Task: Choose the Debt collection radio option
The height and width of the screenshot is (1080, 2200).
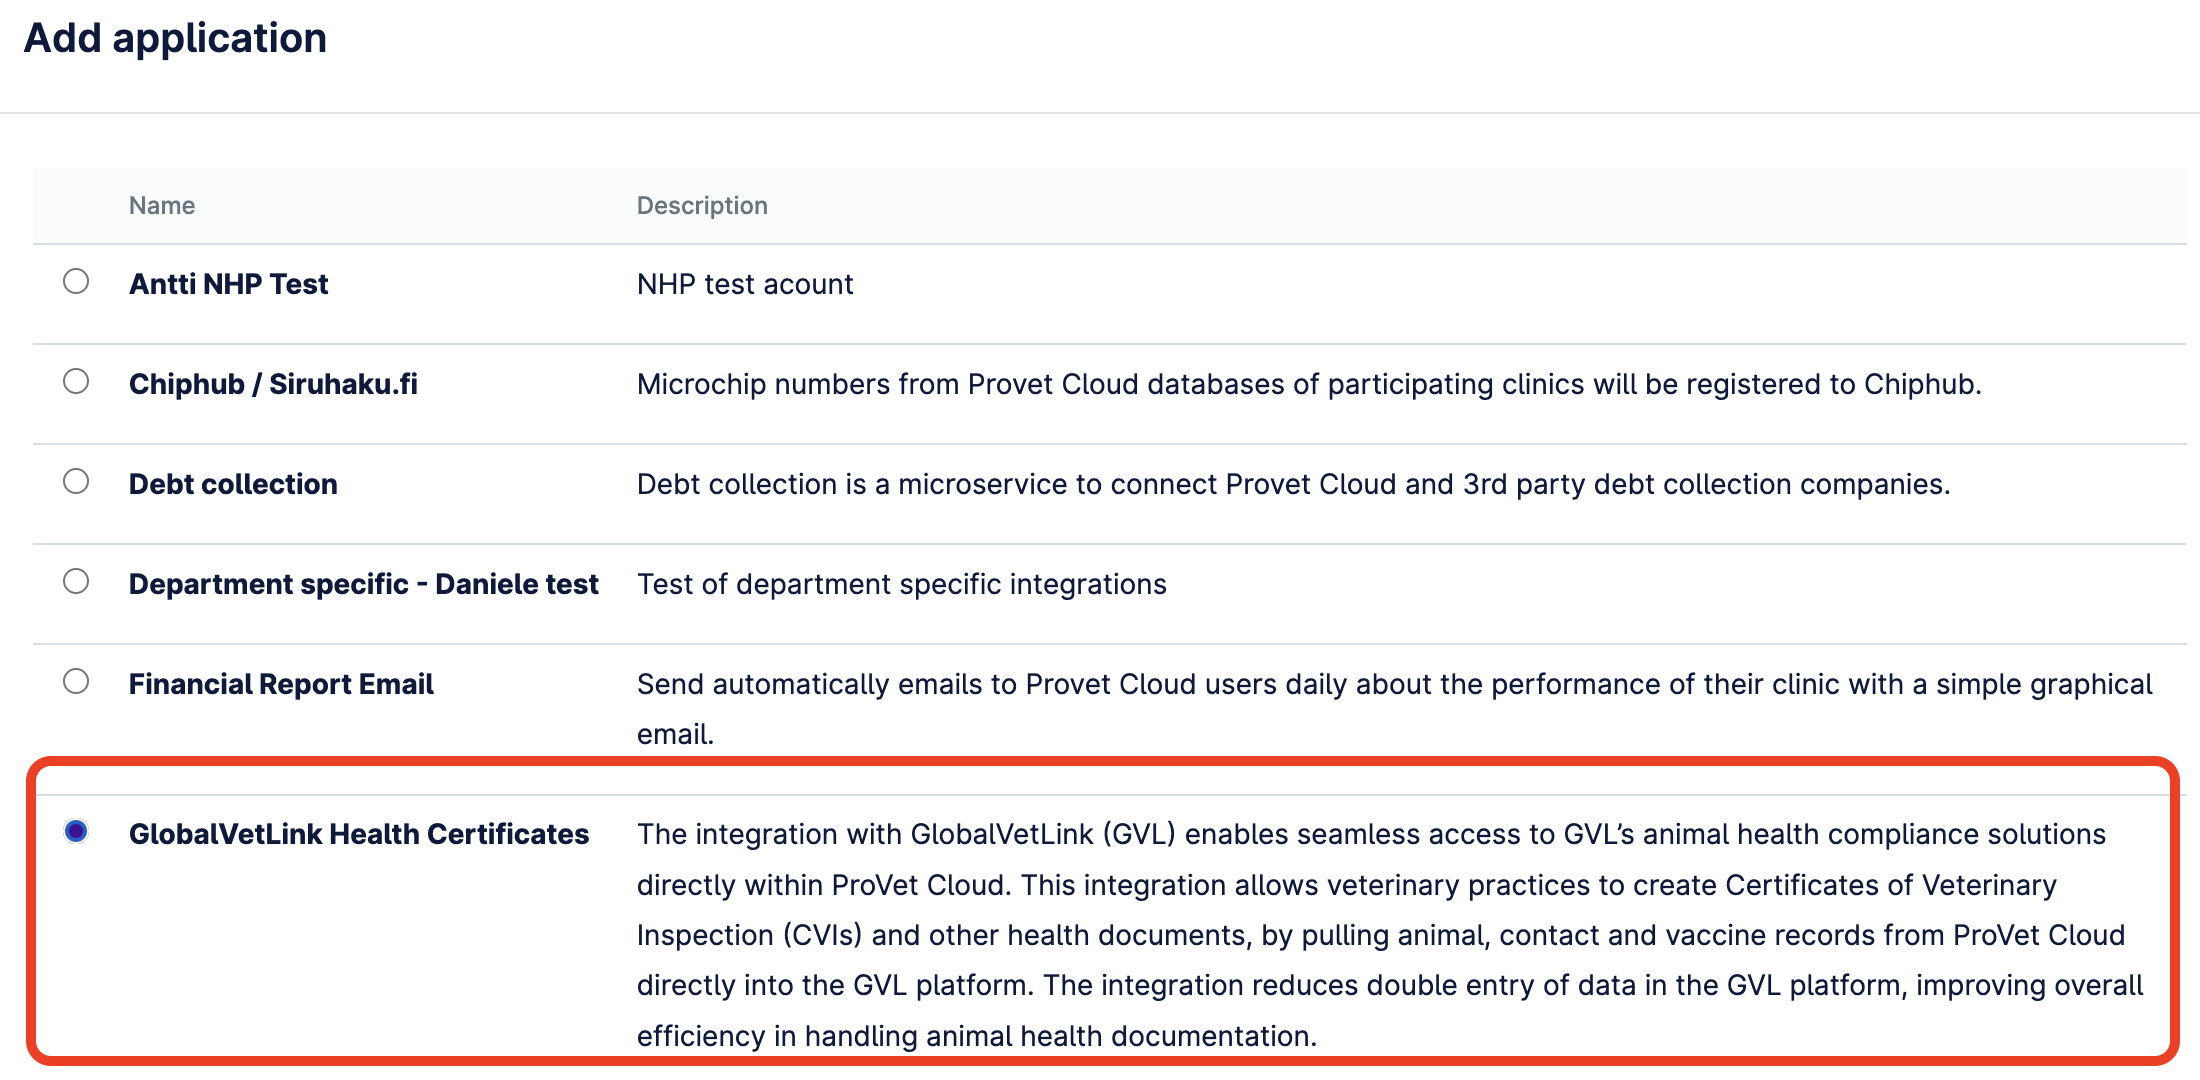Action: pos(76,481)
